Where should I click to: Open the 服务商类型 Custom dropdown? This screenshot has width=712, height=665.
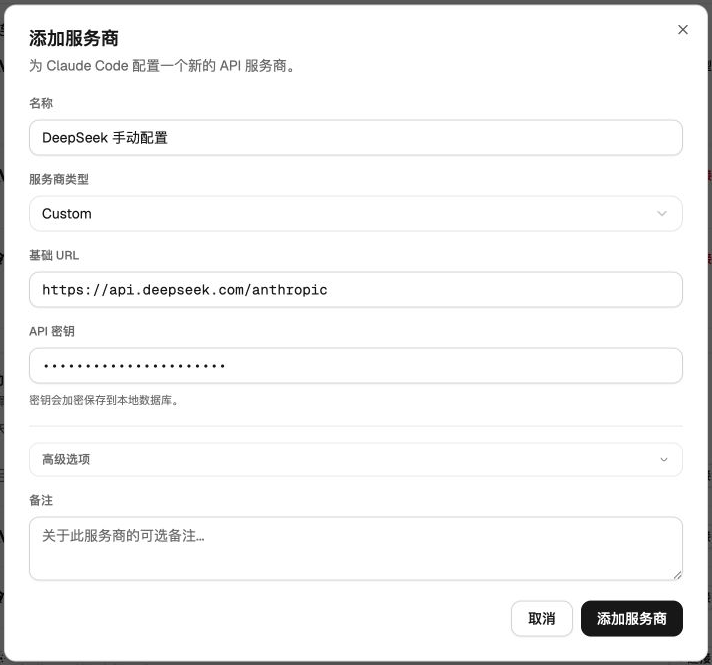(356, 213)
